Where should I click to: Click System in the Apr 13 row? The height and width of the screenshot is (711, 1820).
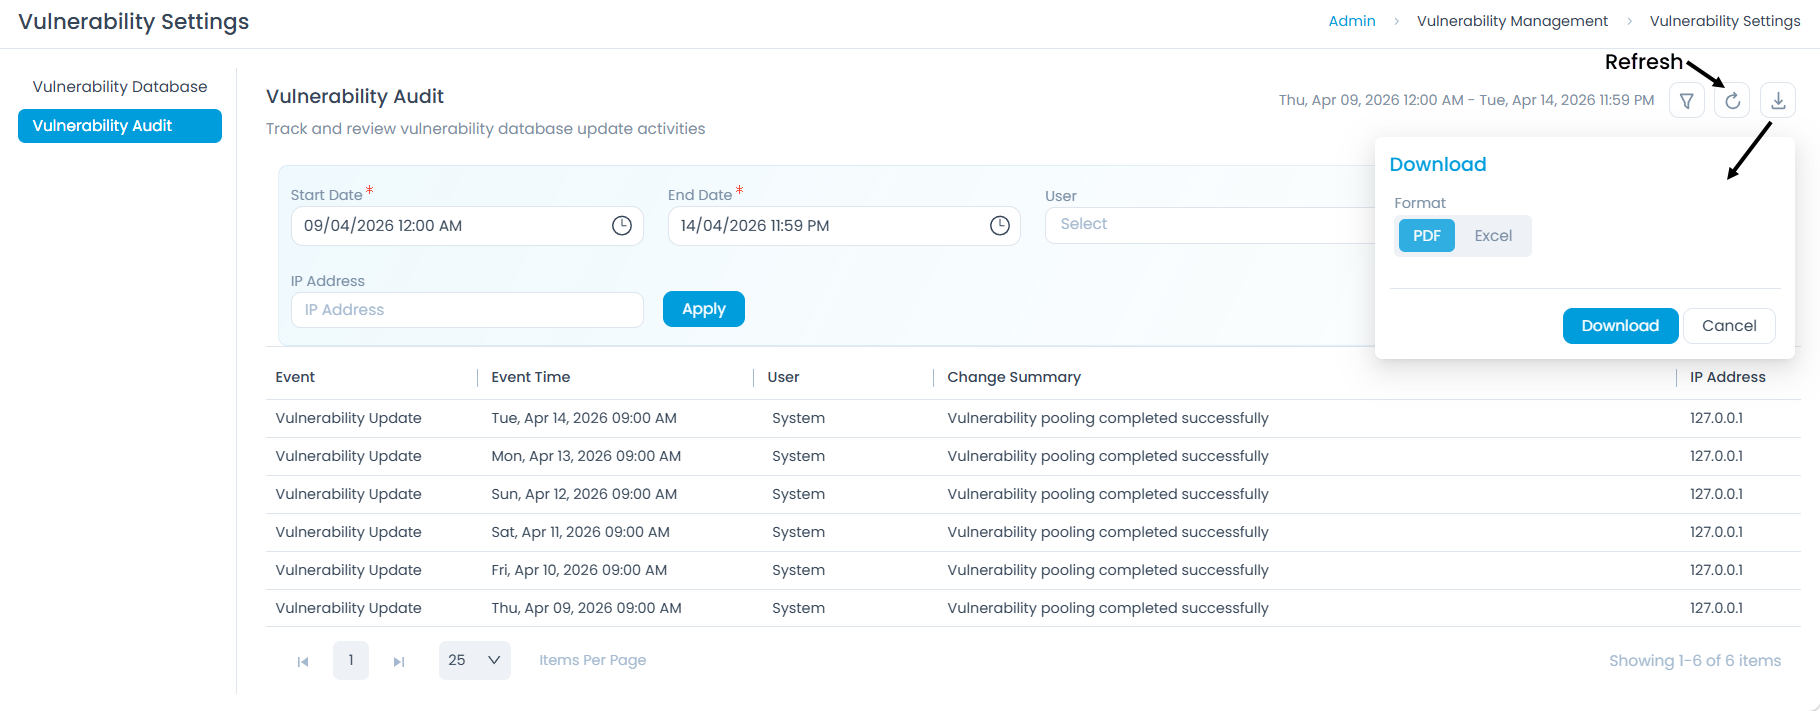(798, 456)
